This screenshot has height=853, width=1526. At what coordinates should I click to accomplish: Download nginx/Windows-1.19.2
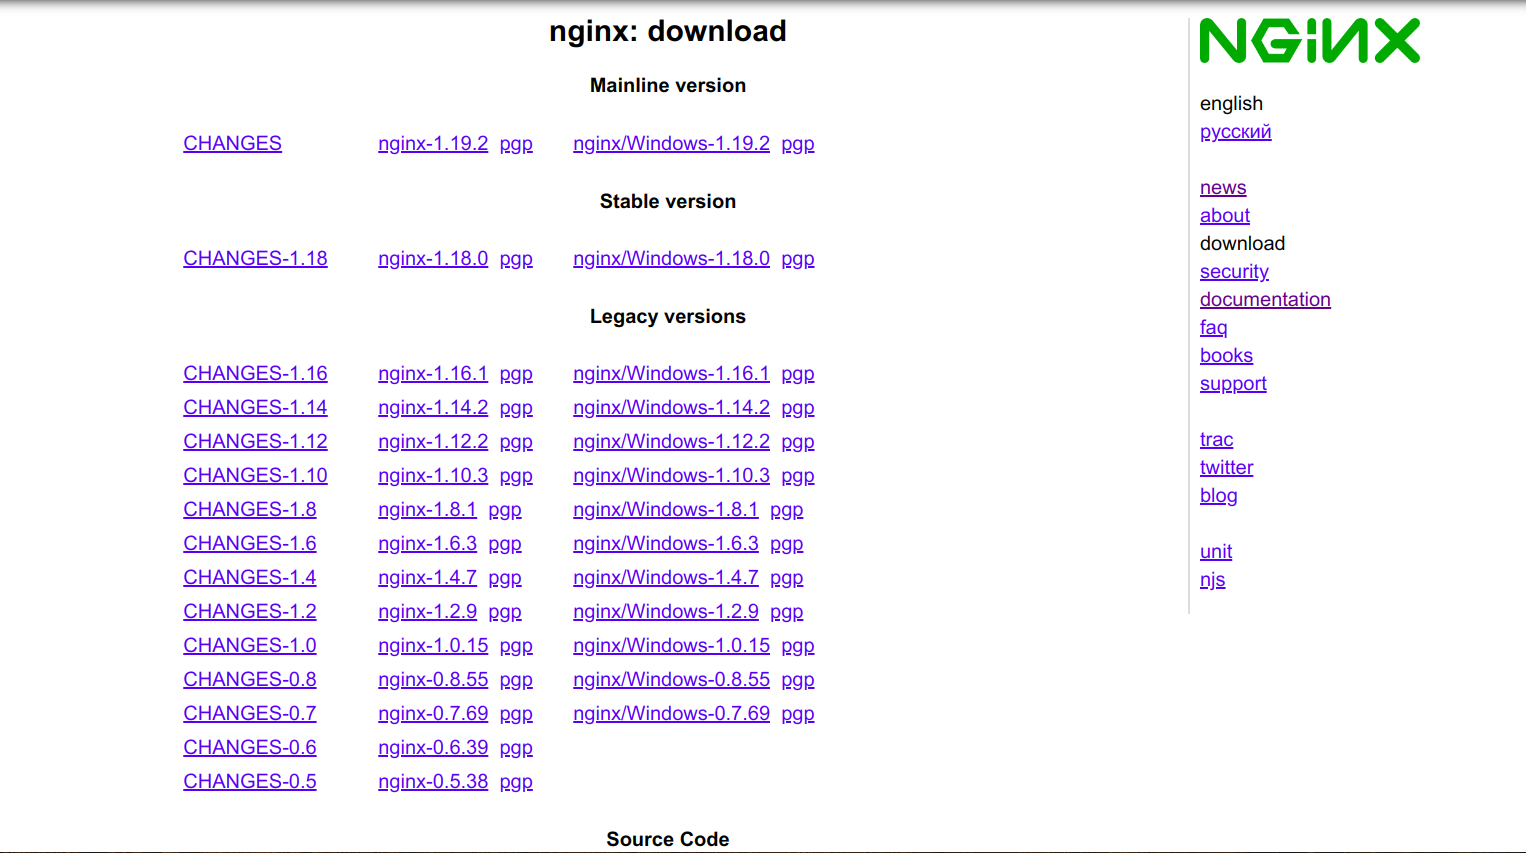(x=671, y=143)
